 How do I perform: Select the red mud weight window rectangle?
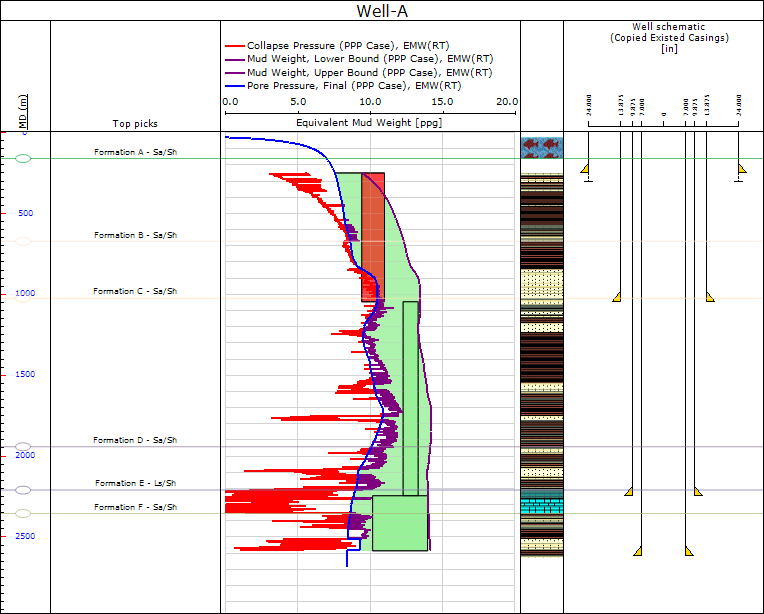click(x=372, y=236)
